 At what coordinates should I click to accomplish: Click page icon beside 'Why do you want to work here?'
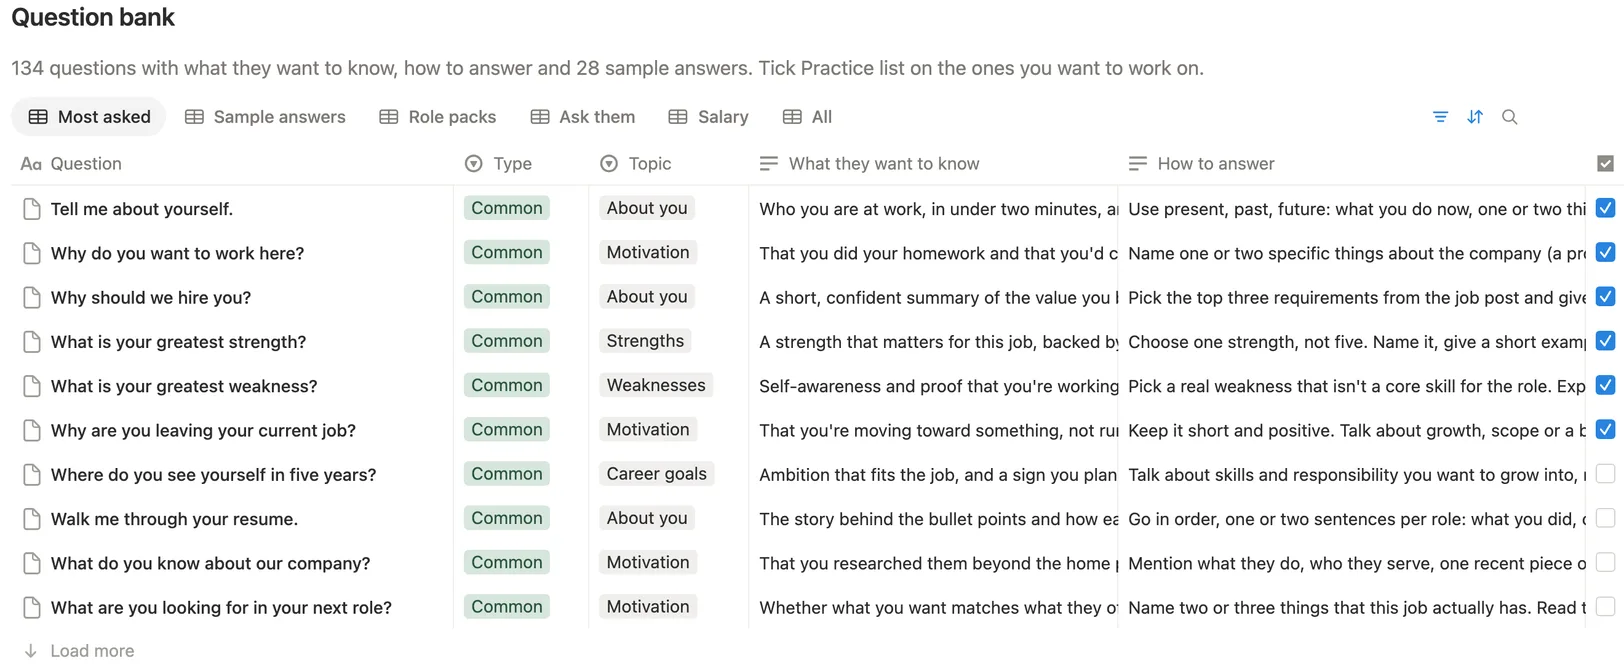point(32,253)
